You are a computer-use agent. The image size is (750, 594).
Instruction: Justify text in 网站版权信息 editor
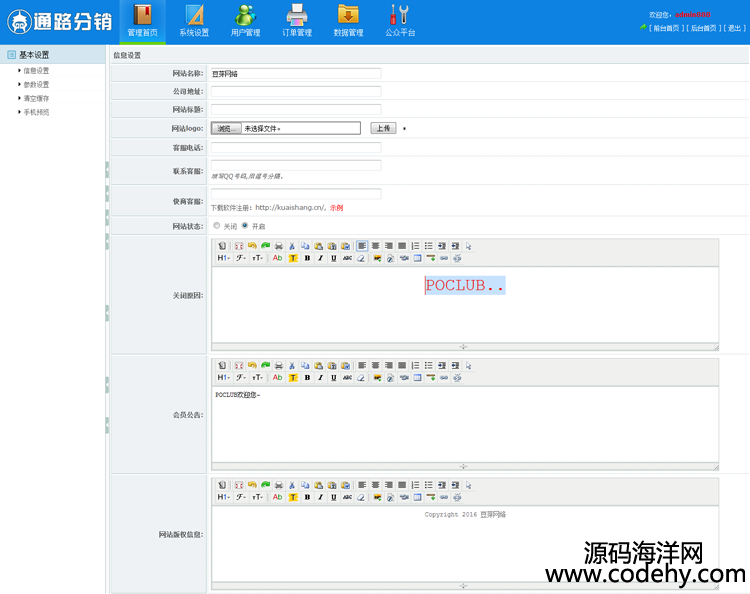point(402,485)
